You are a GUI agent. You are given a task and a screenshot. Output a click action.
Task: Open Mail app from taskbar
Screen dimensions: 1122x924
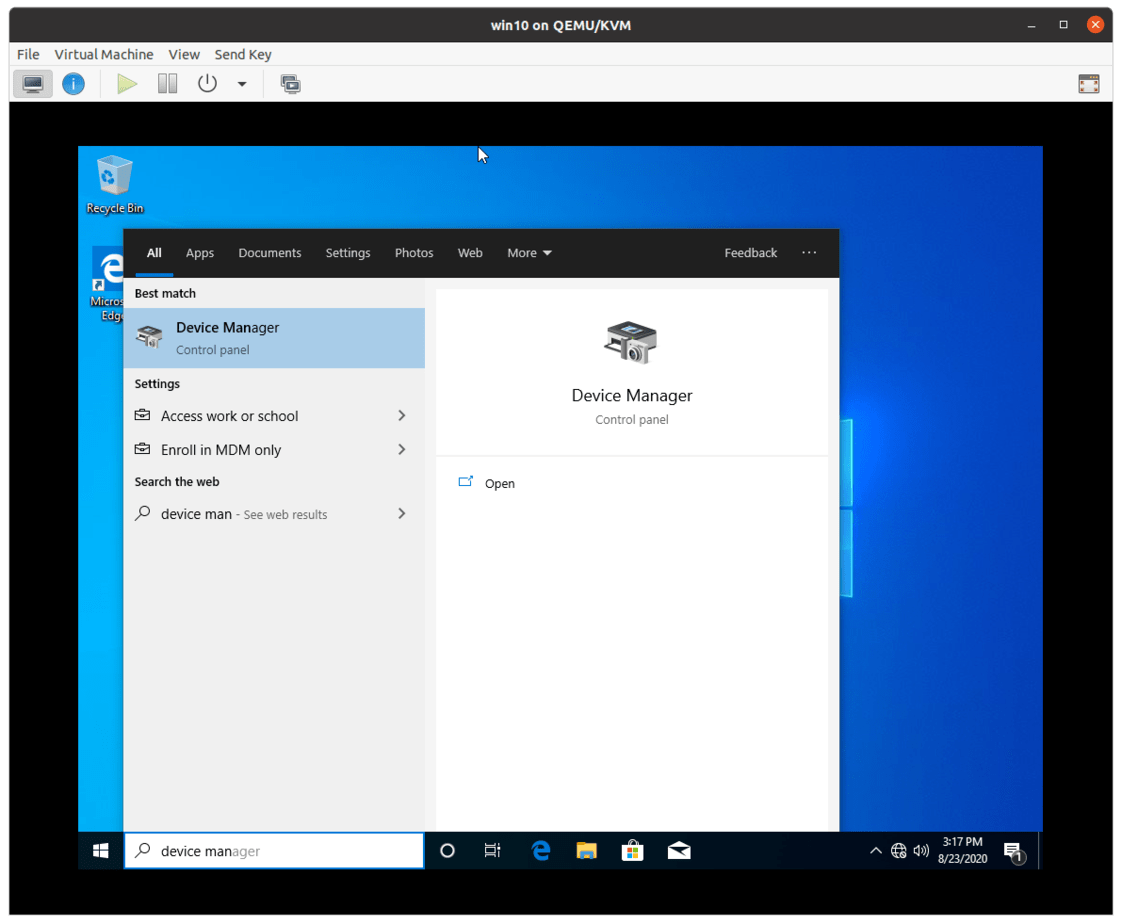click(679, 850)
